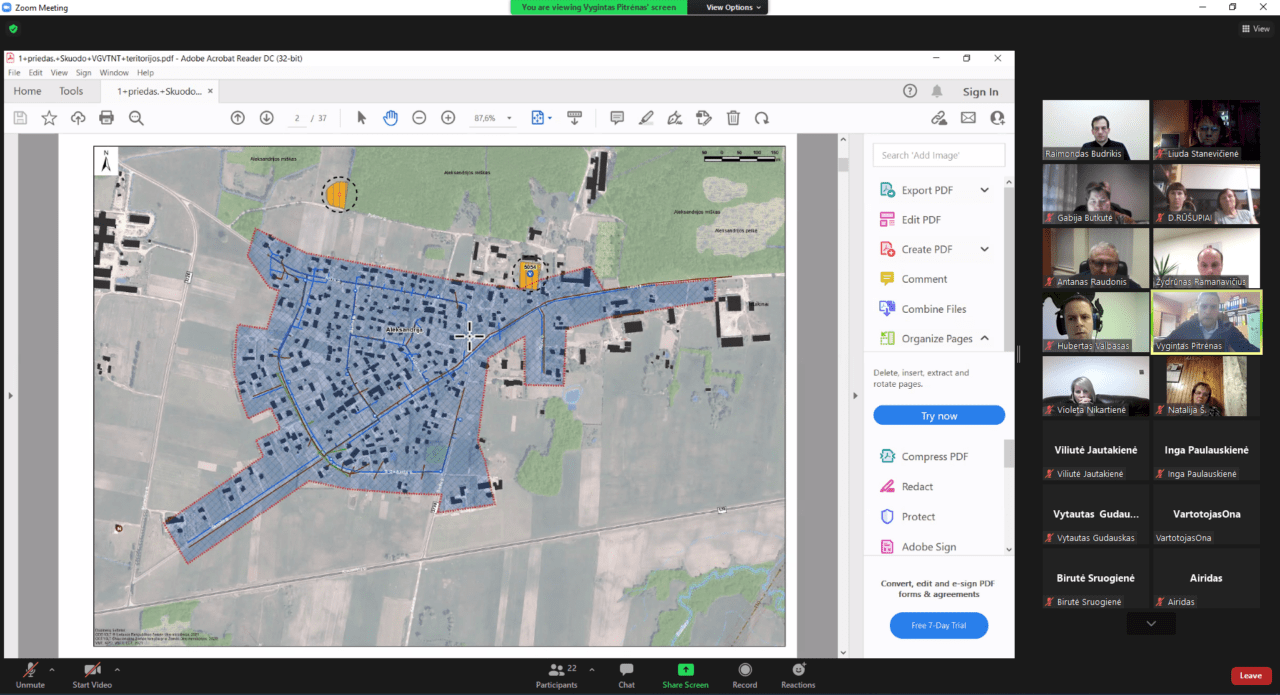
Task: Unmute microphone in Zoom
Action: (x=30, y=672)
